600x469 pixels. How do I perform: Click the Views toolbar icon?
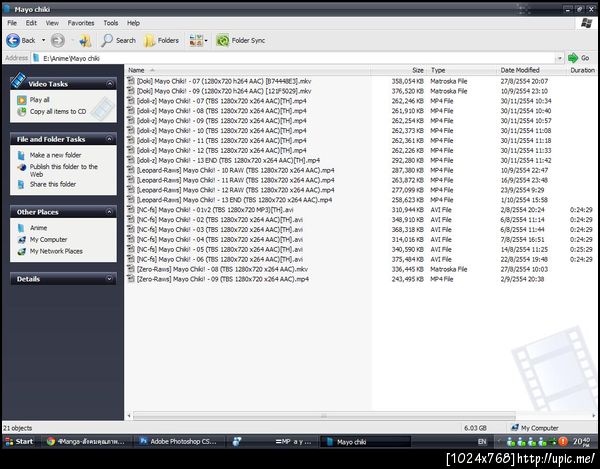tap(196, 41)
